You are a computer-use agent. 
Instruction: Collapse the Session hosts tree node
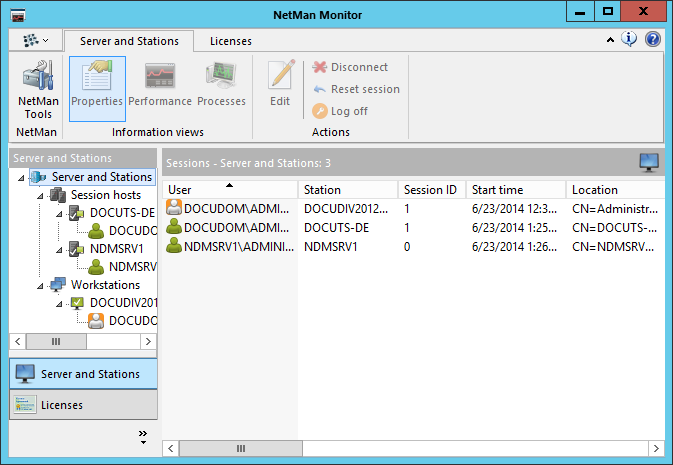[x=42, y=195]
